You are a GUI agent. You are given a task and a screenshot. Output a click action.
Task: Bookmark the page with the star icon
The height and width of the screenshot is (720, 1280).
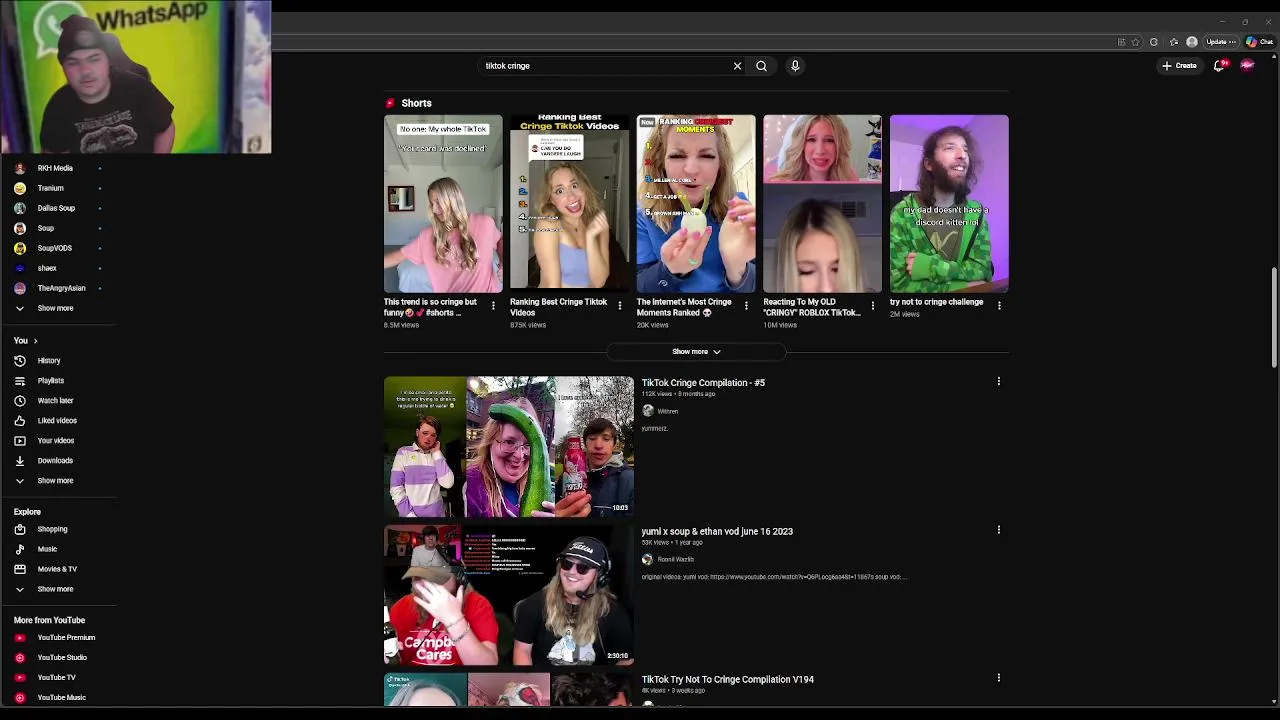[1135, 42]
